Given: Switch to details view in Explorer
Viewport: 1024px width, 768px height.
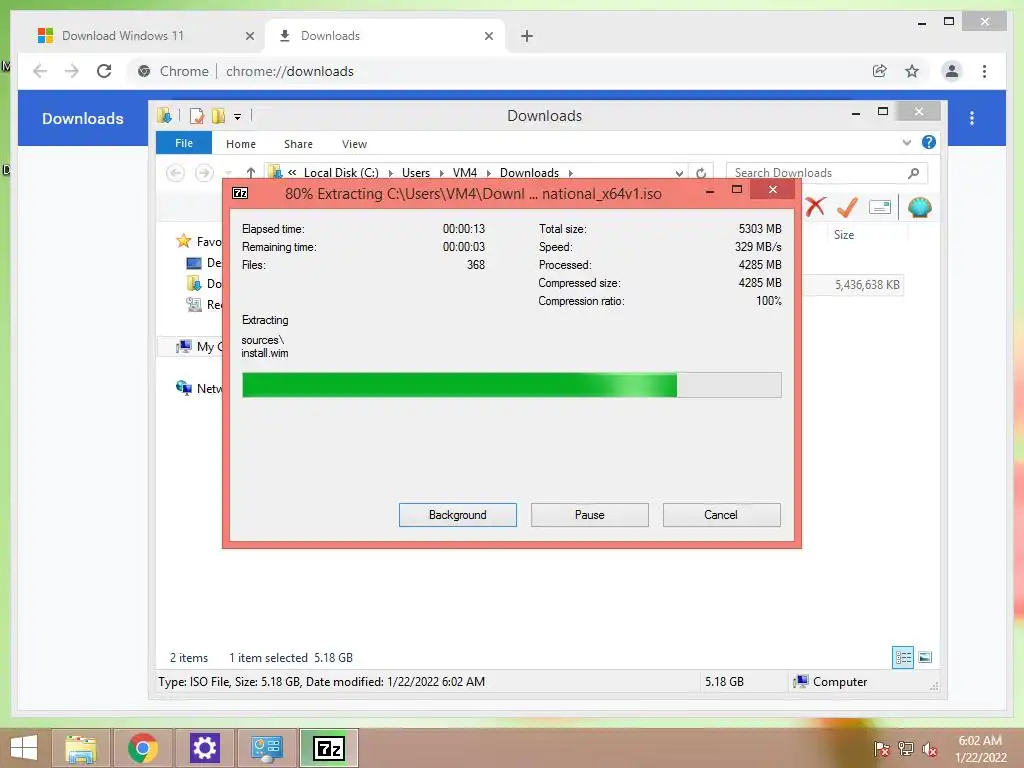Looking at the screenshot, I should pos(903,657).
